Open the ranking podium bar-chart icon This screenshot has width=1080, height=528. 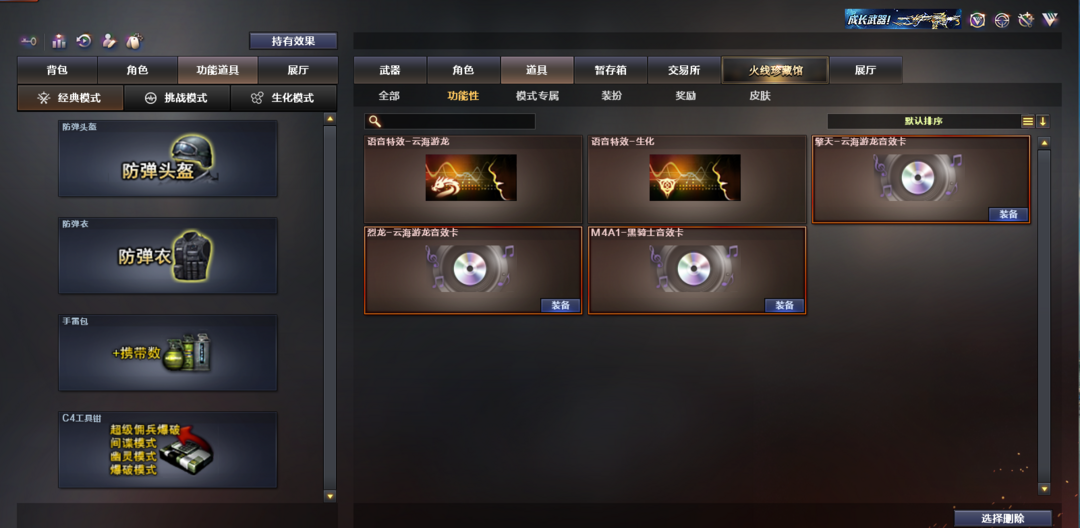tap(59, 41)
